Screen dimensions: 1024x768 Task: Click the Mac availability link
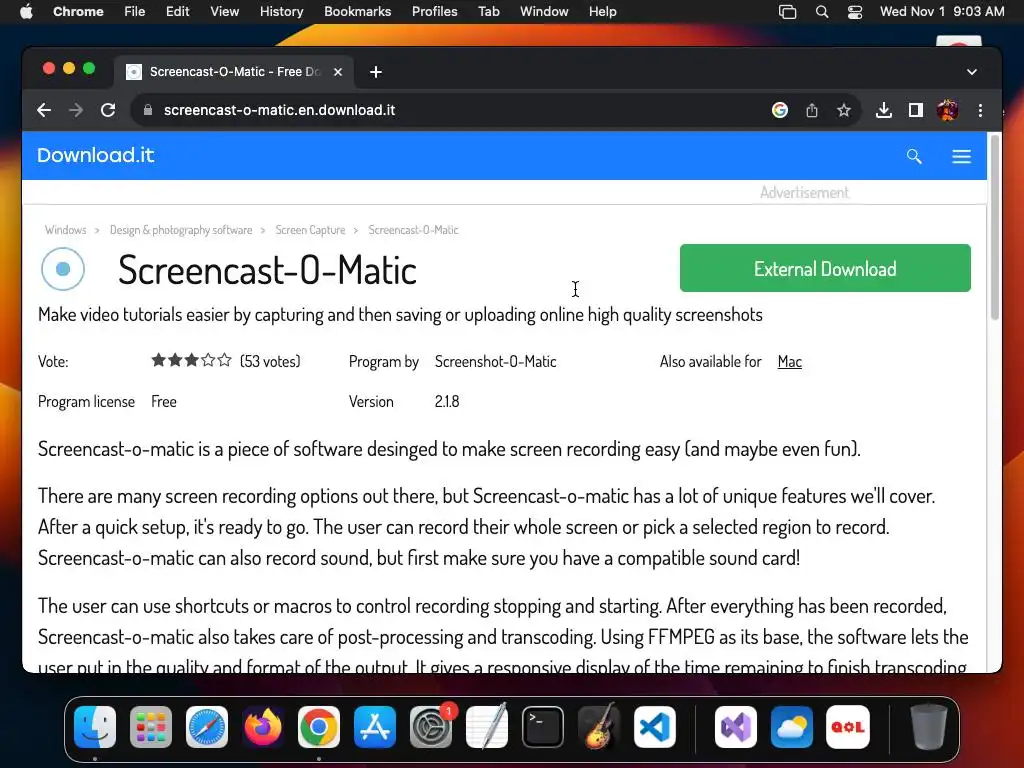(x=790, y=362)
